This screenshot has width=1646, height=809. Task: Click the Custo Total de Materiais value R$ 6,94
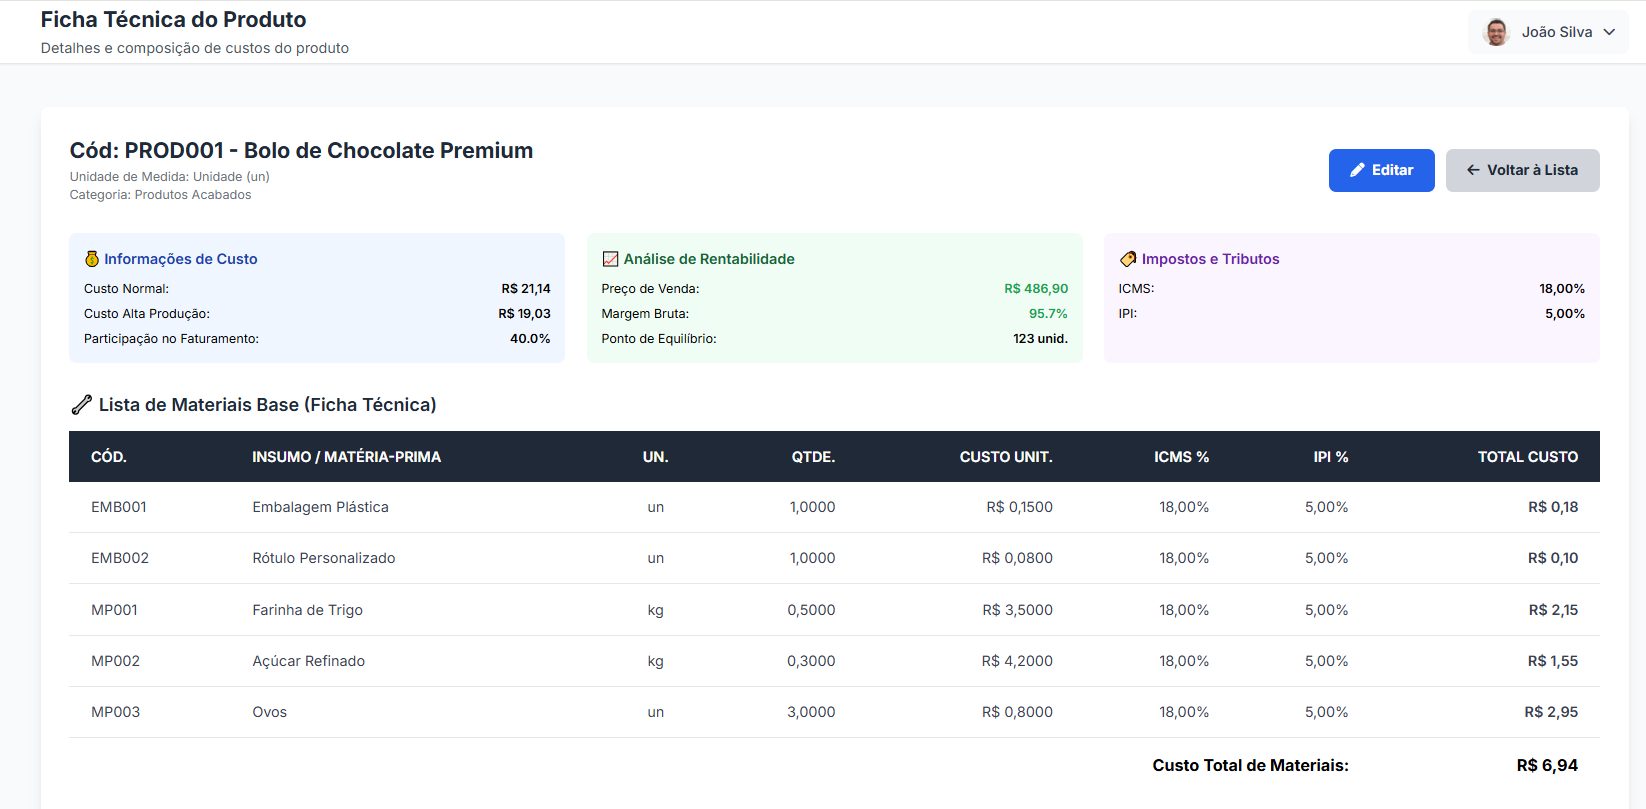(1547, 765)
